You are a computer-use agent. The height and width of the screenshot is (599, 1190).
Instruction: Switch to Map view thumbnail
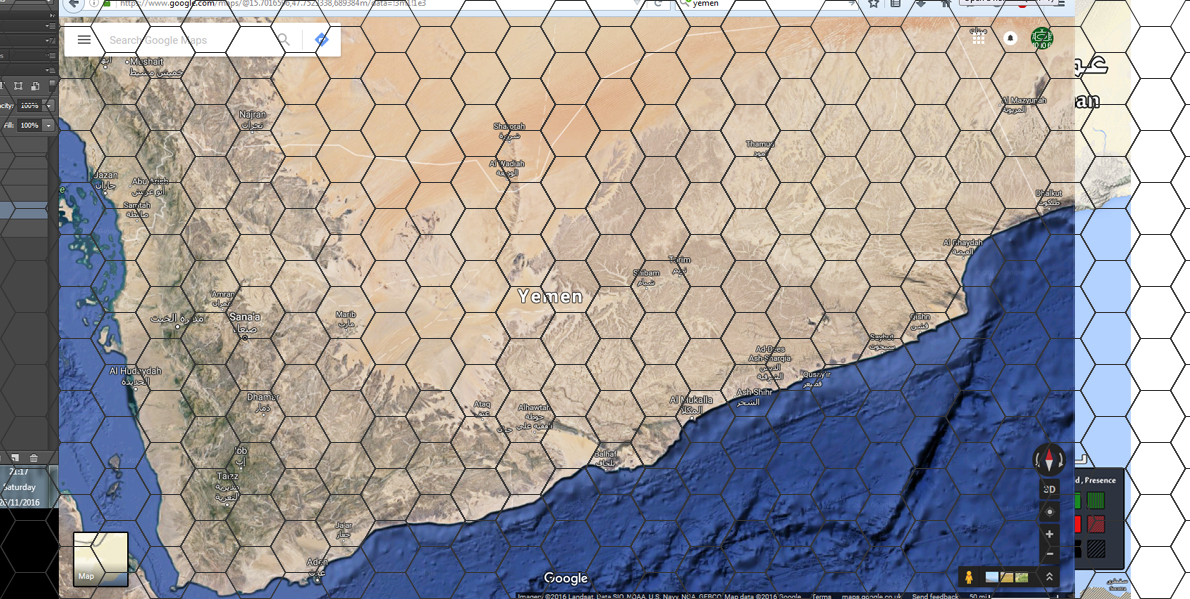[100, 560]
